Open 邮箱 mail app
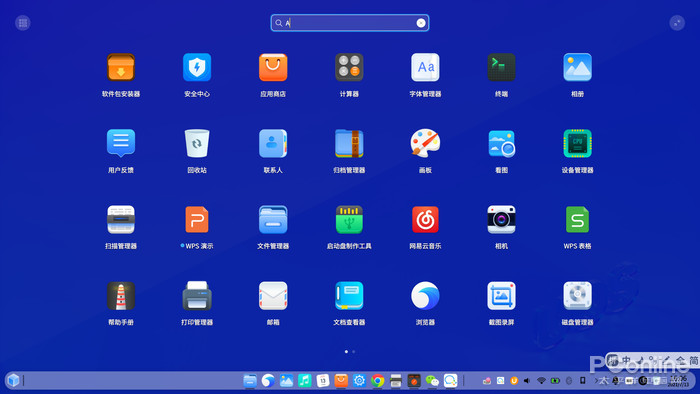This screenshot has width=700, height=394. tap(273, 295)
